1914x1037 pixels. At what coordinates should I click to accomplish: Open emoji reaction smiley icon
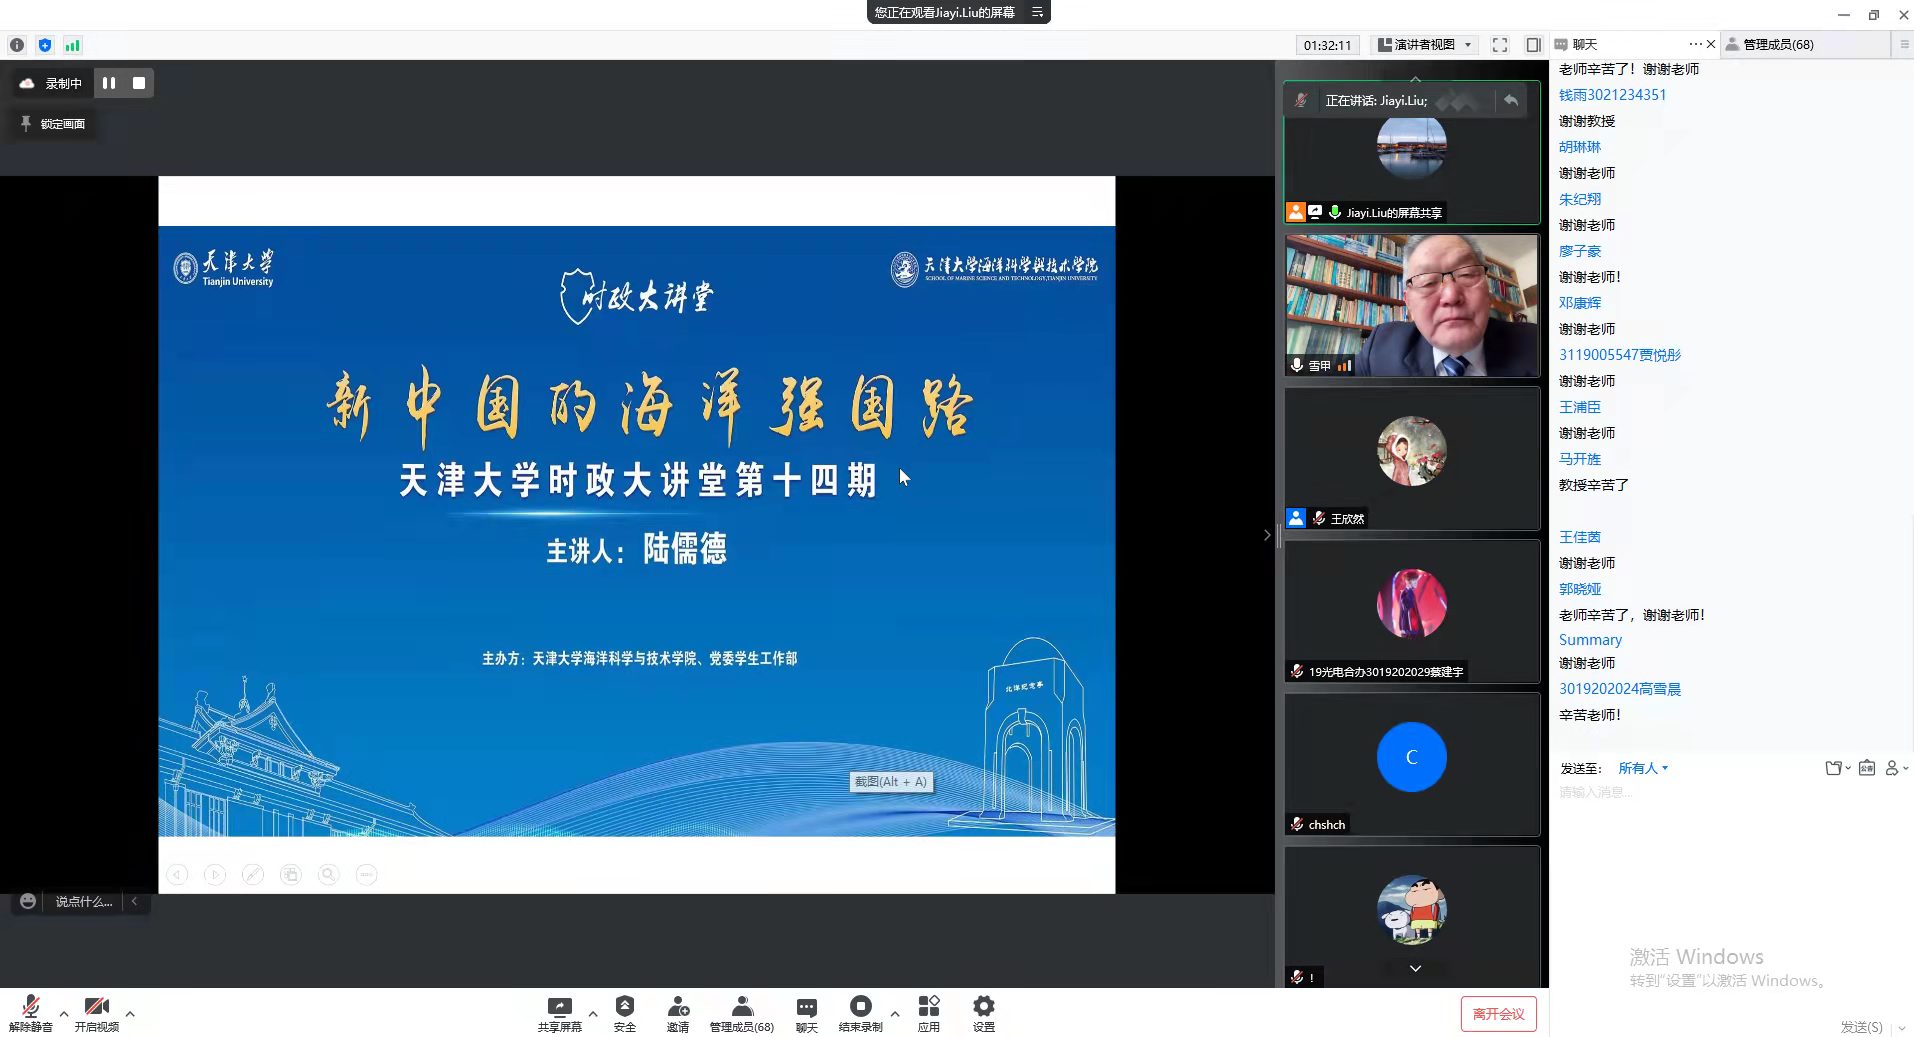click(28, 902)
